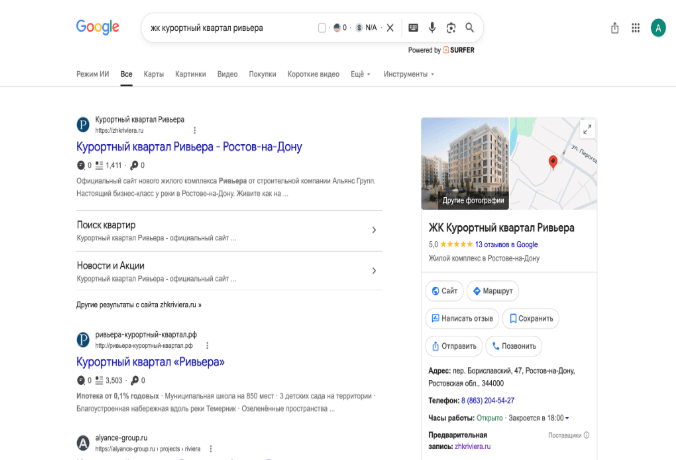The image size is (676, 460).
Task: Open the on-screen keyboard icon
Action: pos(413,28)
